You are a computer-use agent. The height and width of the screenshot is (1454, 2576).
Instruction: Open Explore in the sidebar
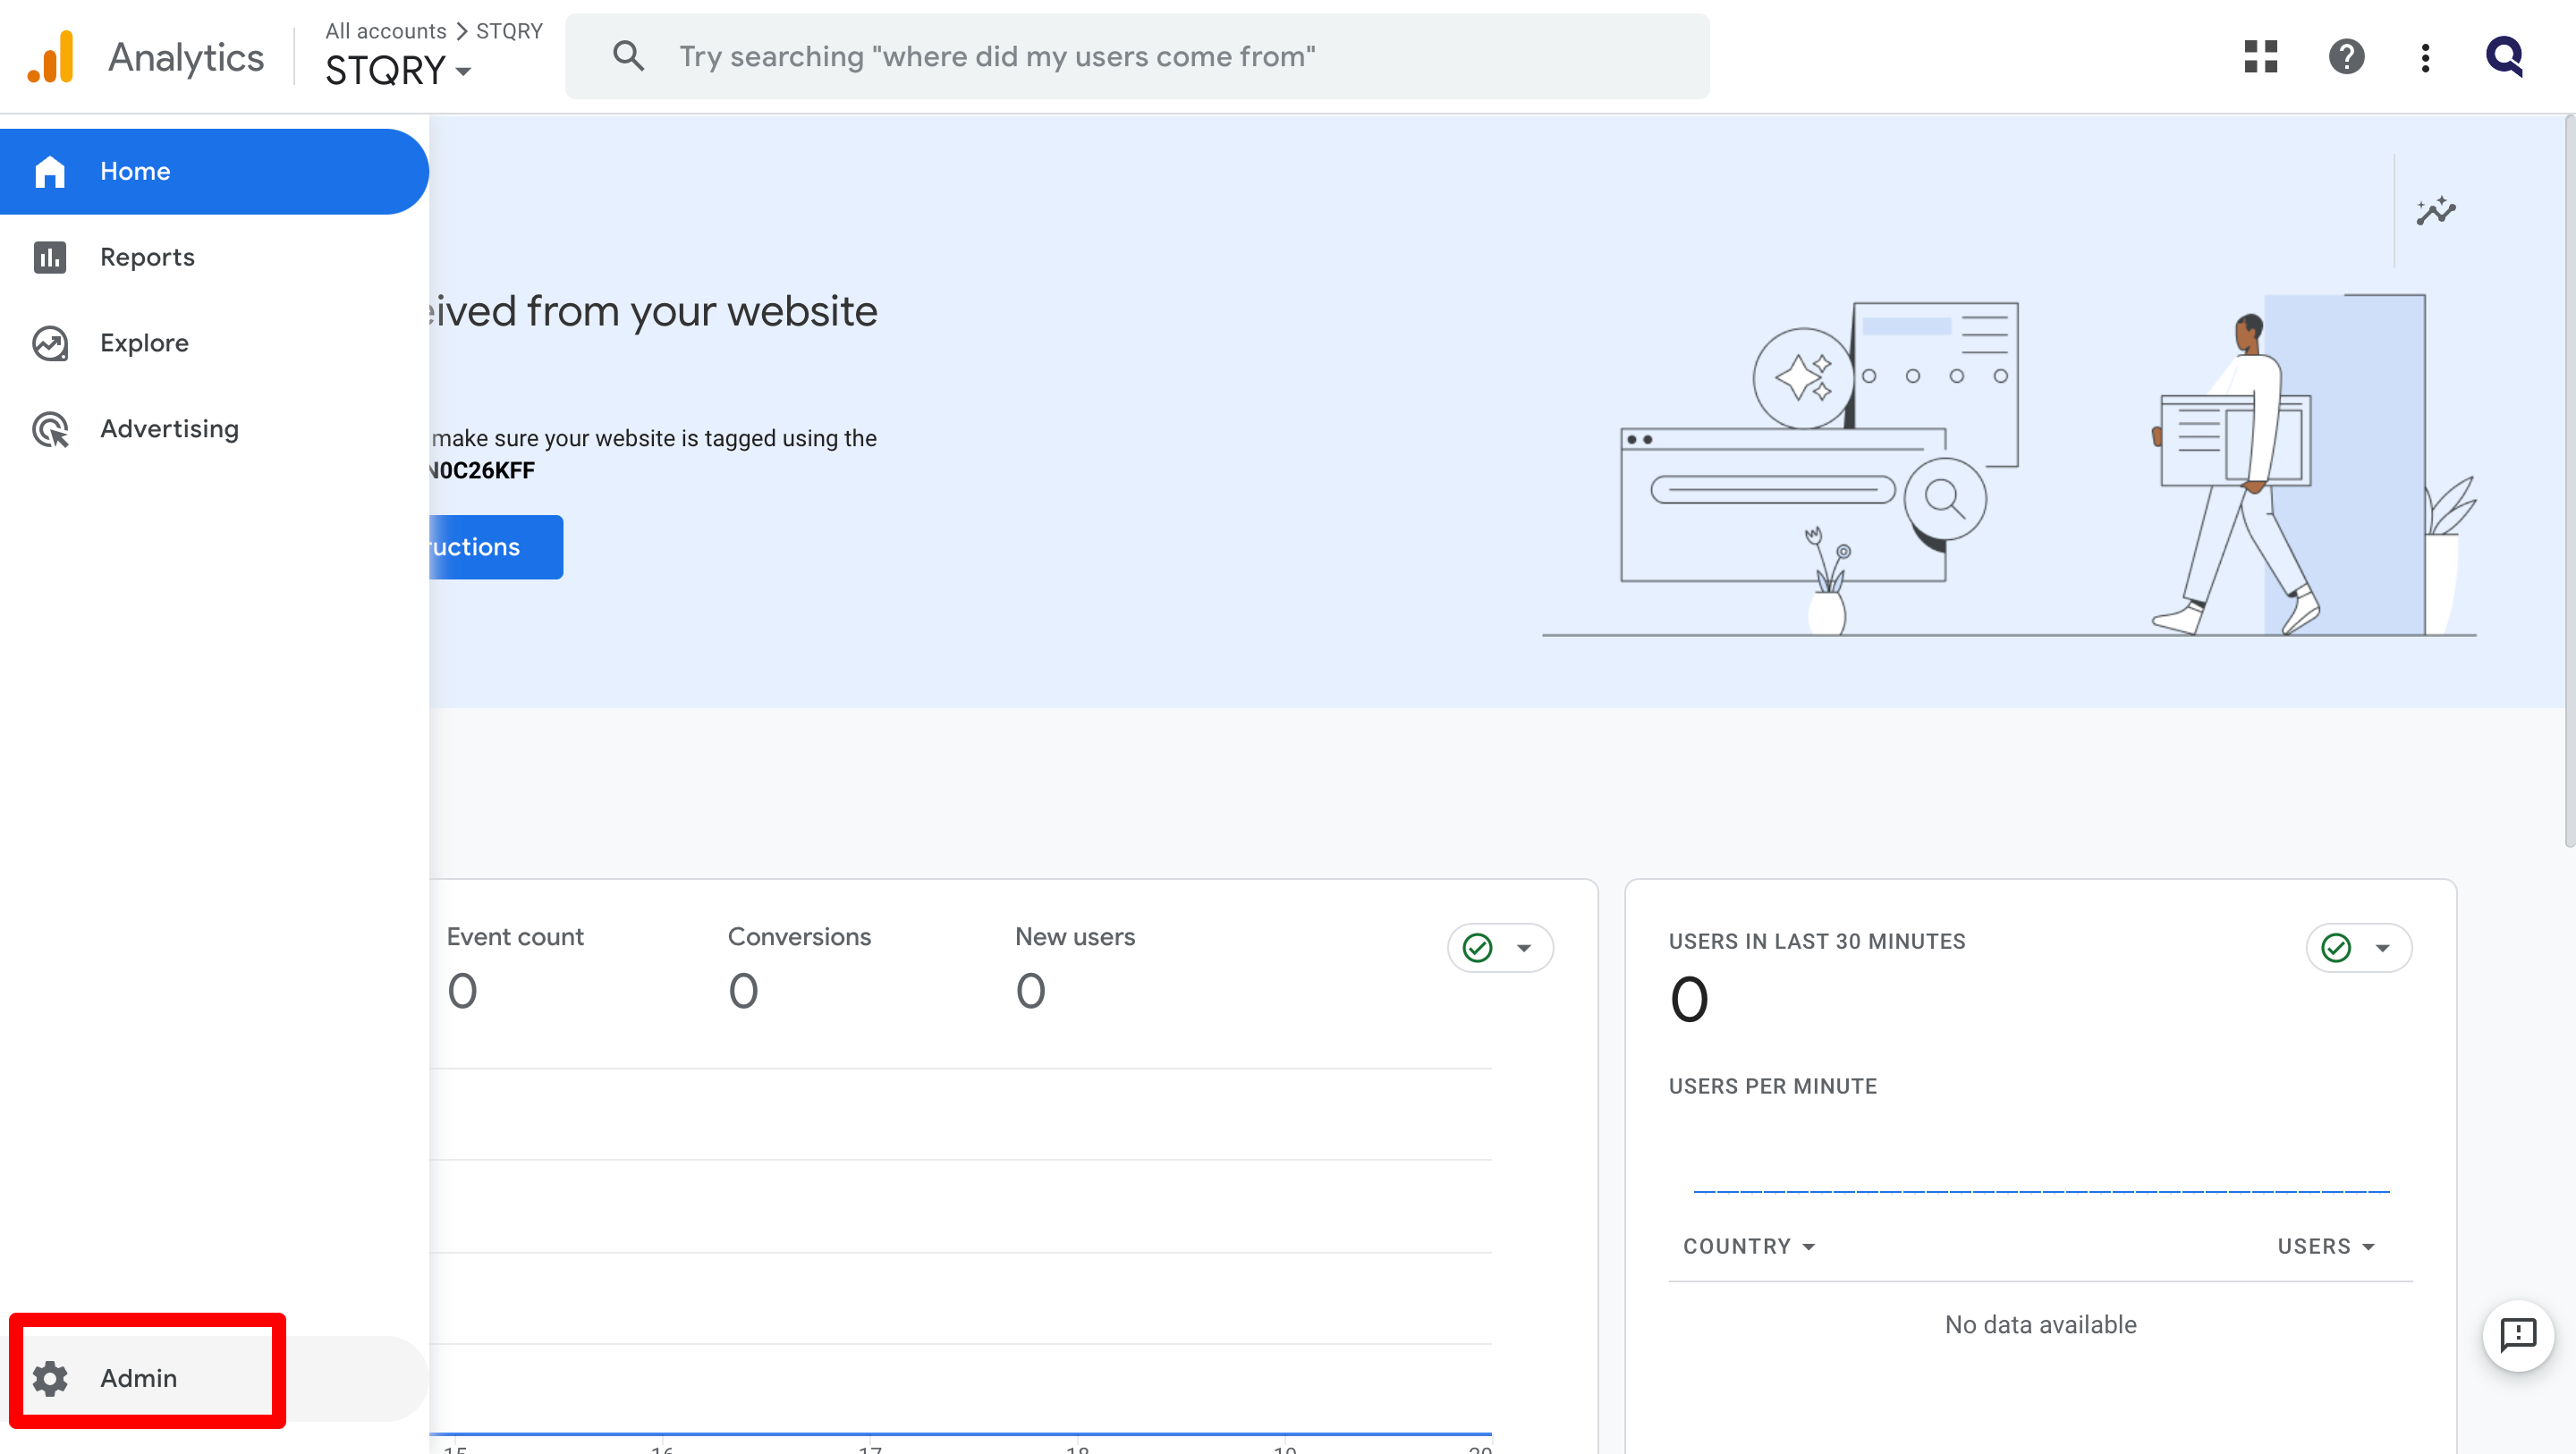tap(144, 343)
